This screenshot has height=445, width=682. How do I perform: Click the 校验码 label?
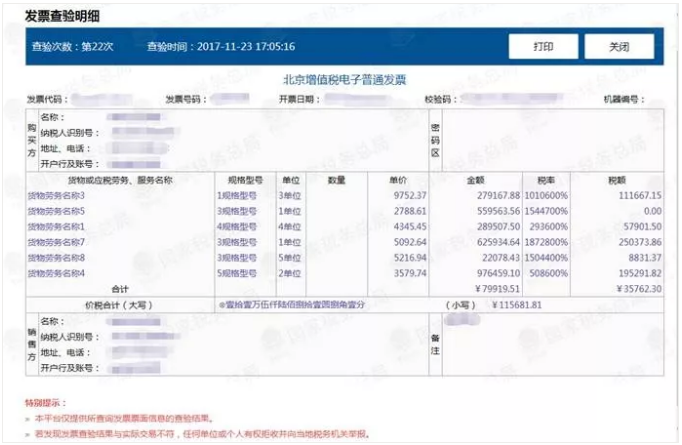441,100
